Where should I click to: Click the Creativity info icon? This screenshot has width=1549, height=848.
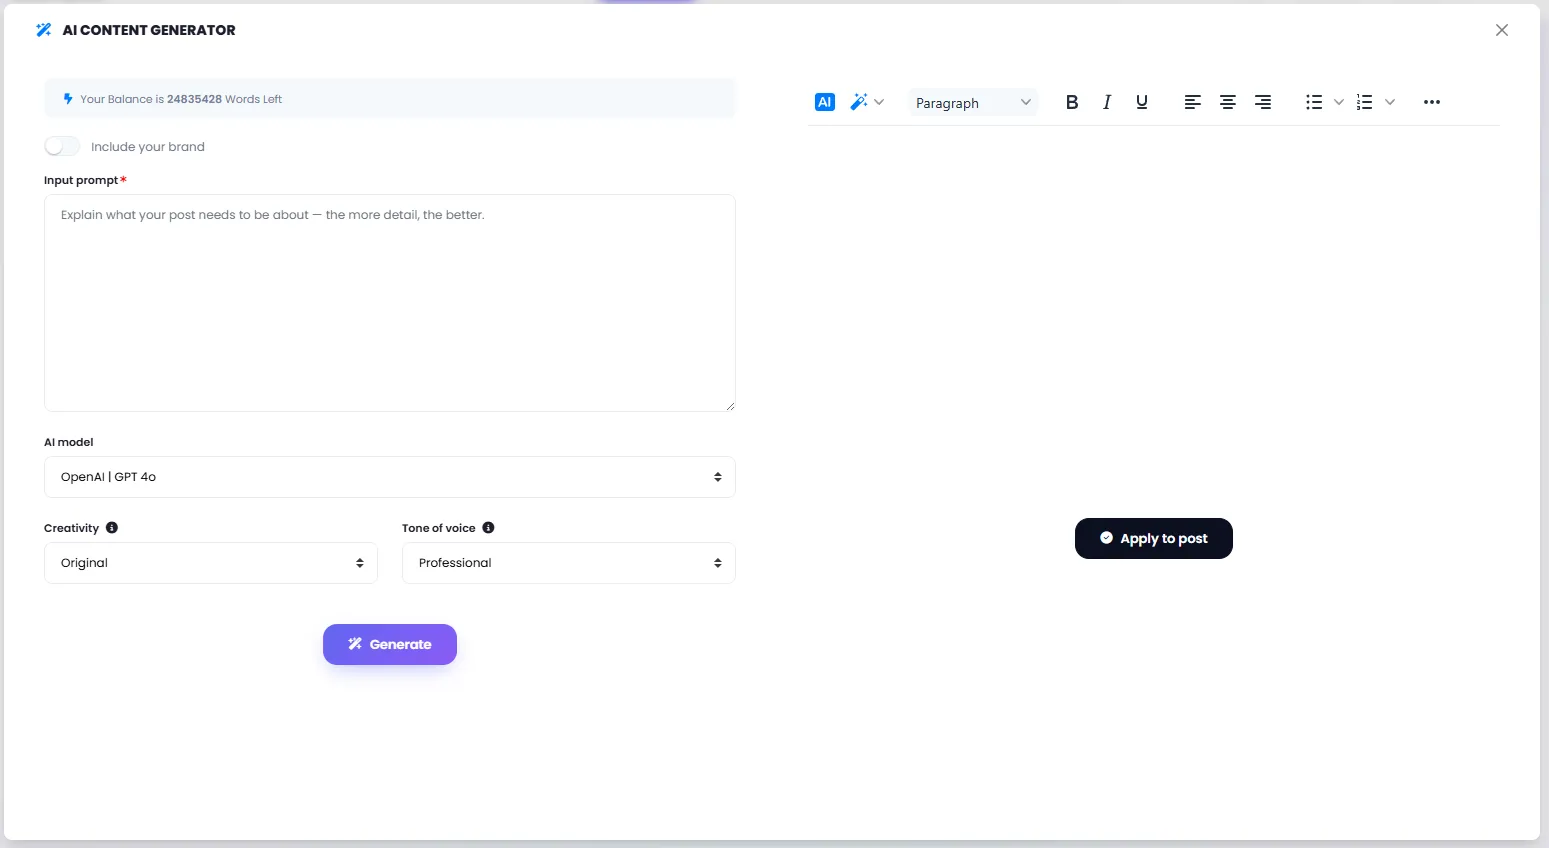pyautogui.click(x=112, y=527)
